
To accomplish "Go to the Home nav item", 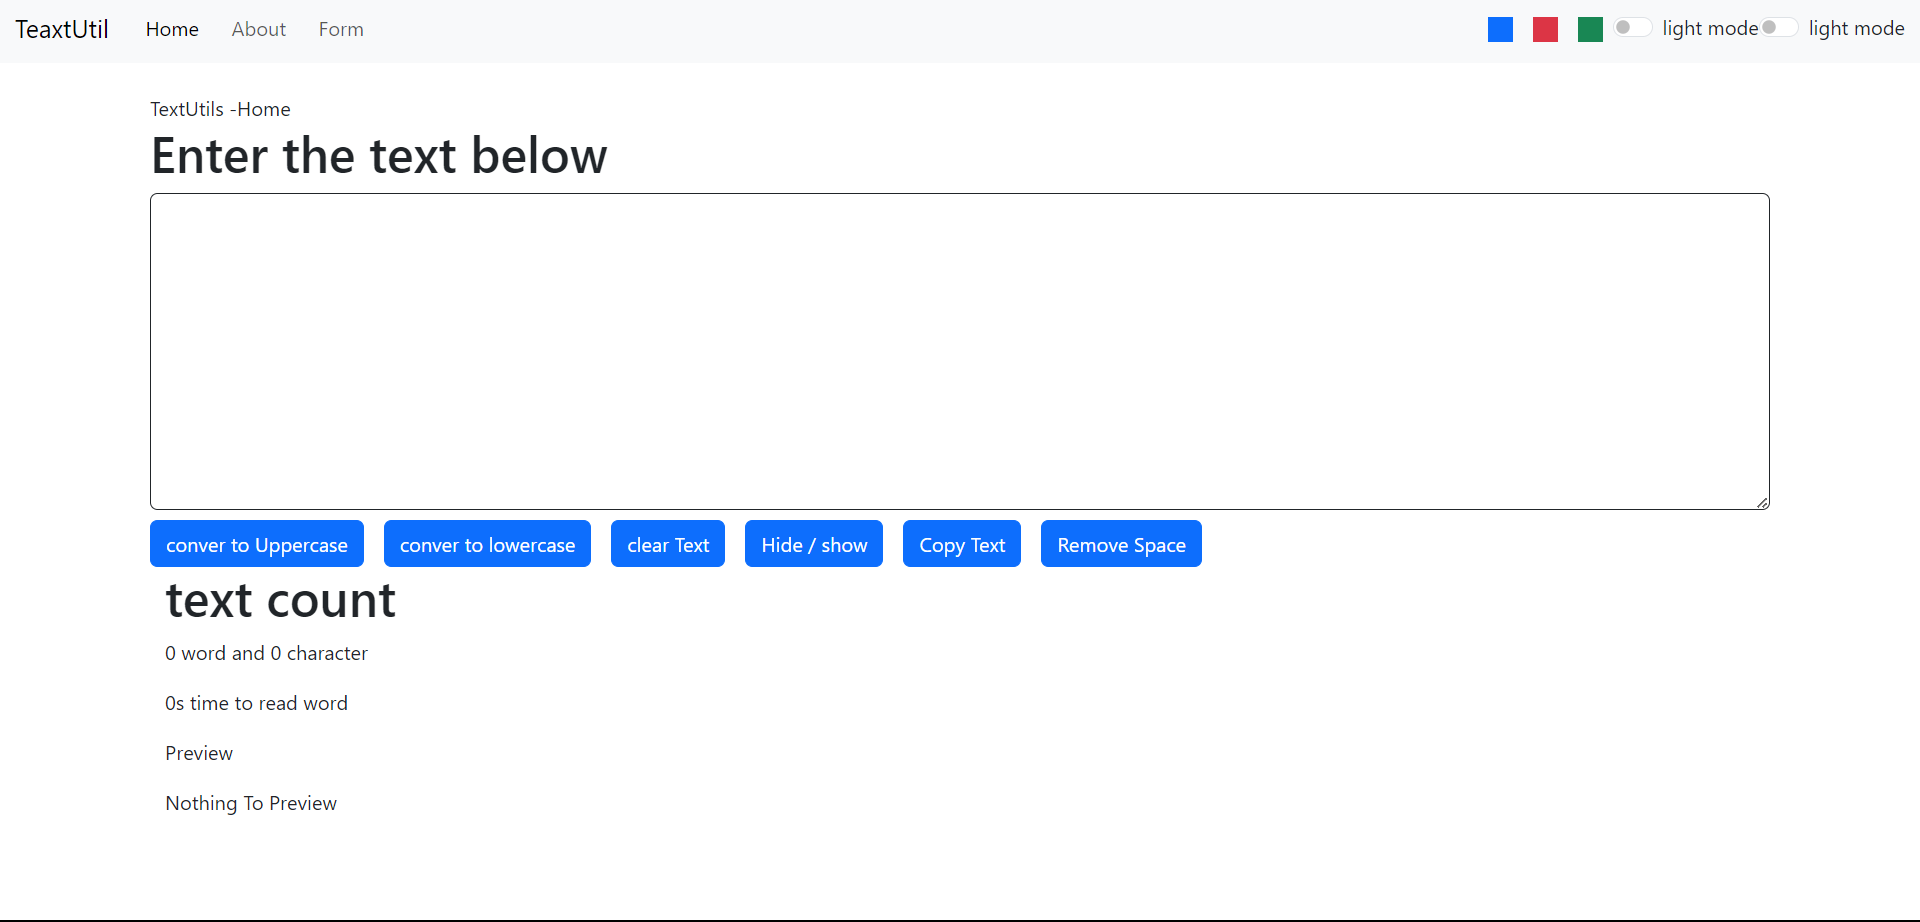I will [x=172, y=30].
